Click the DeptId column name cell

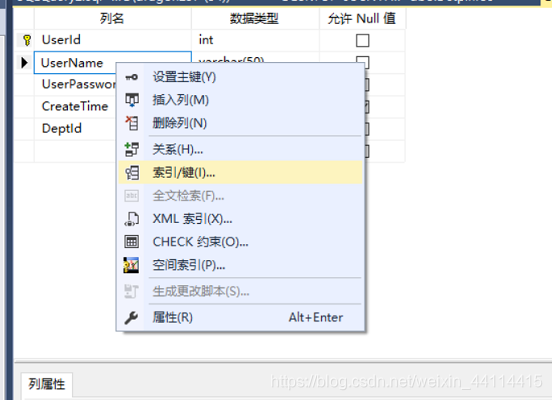coord(75,129)
